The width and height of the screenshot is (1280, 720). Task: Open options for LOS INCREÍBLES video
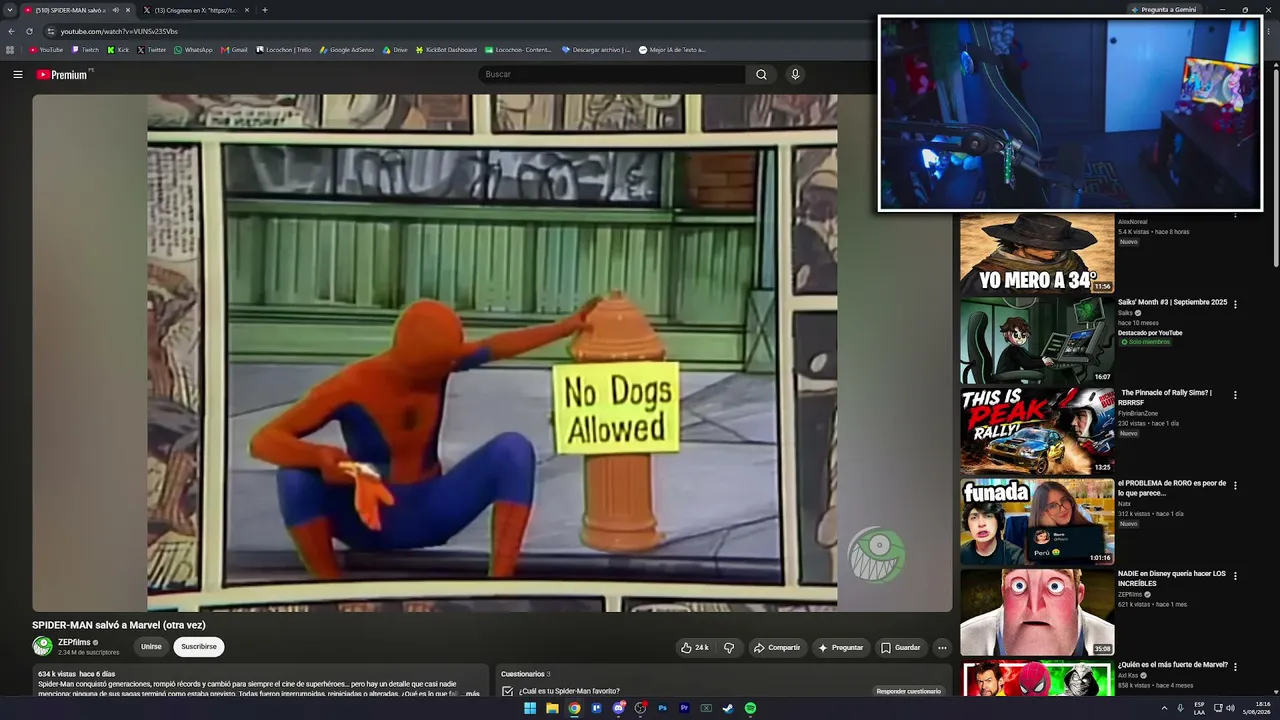click(1235, 576)
